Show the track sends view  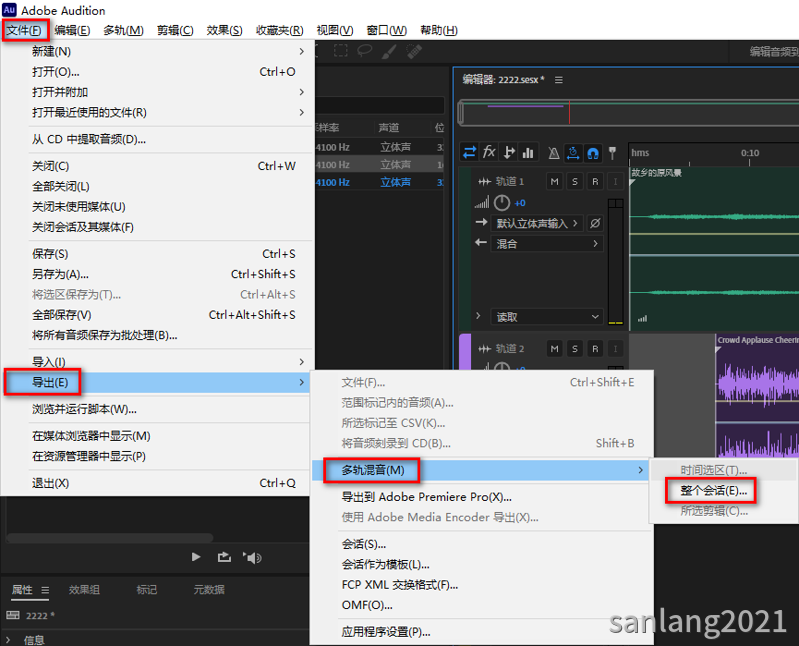click(509, 152)
